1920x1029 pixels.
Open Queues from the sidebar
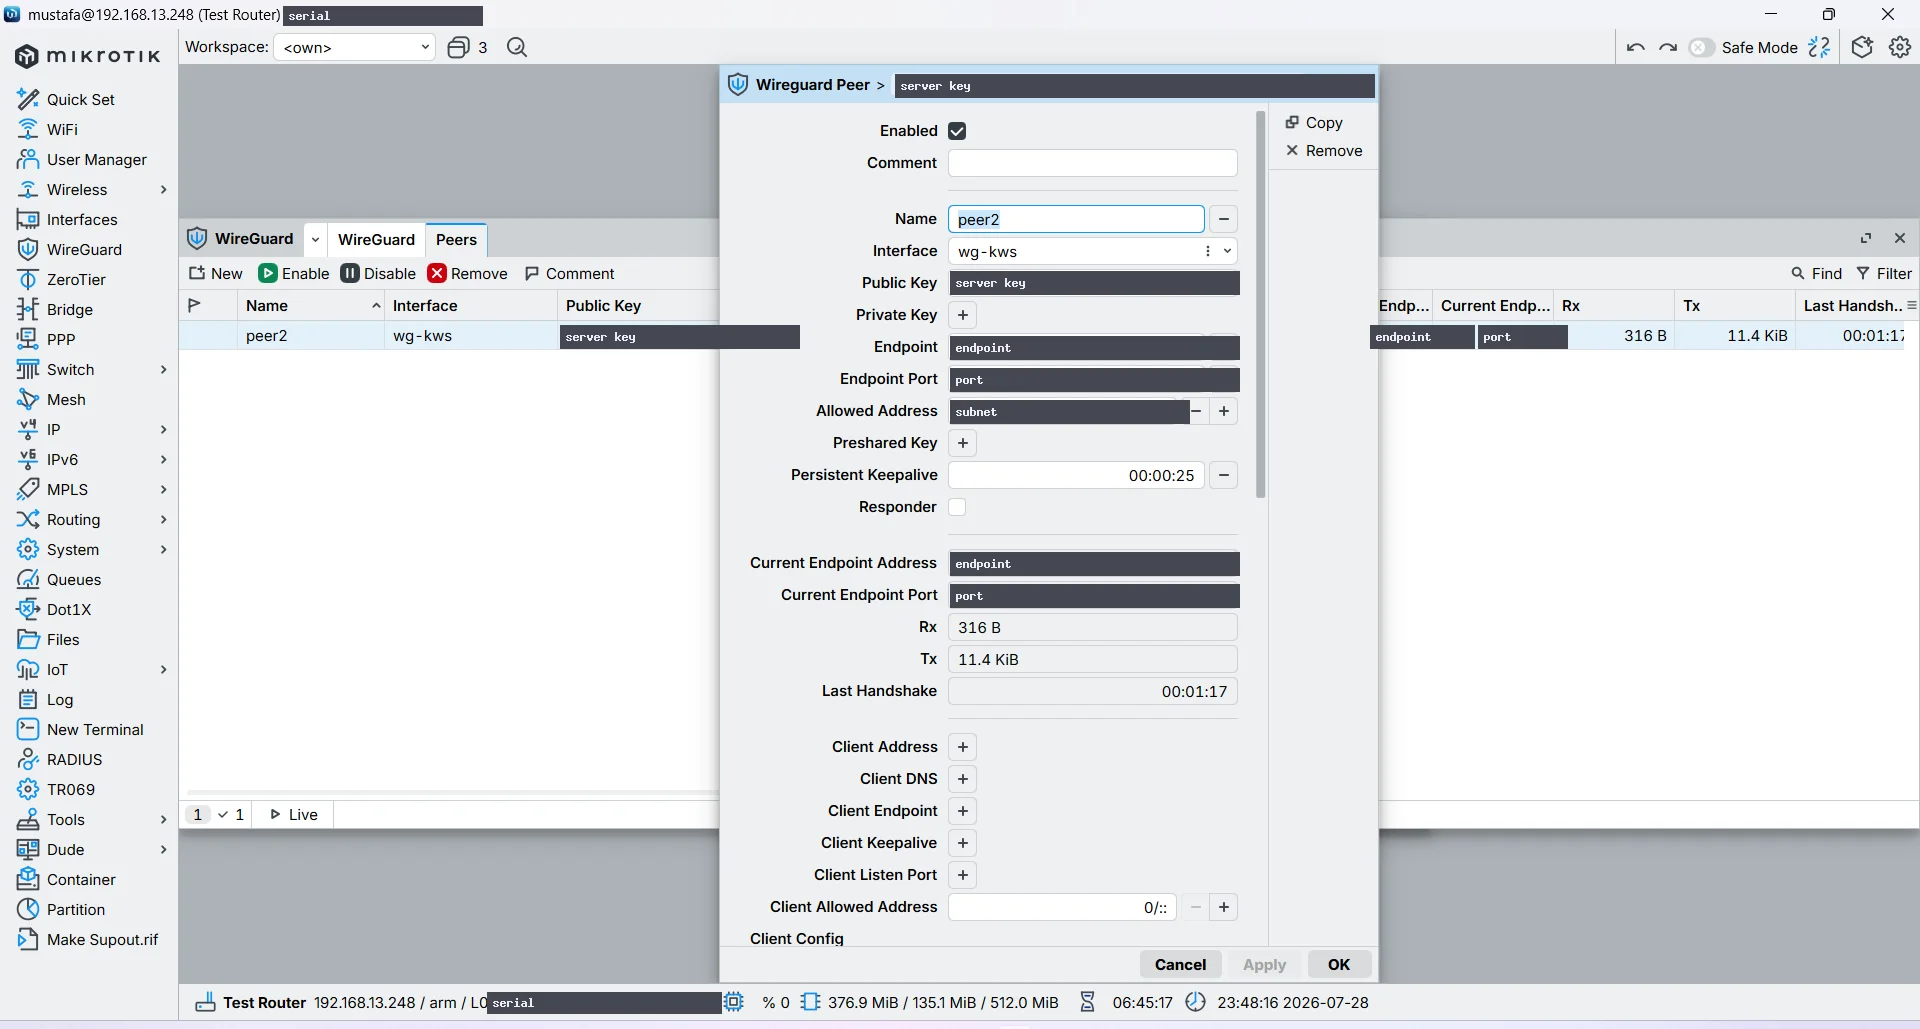pos(59,579)
